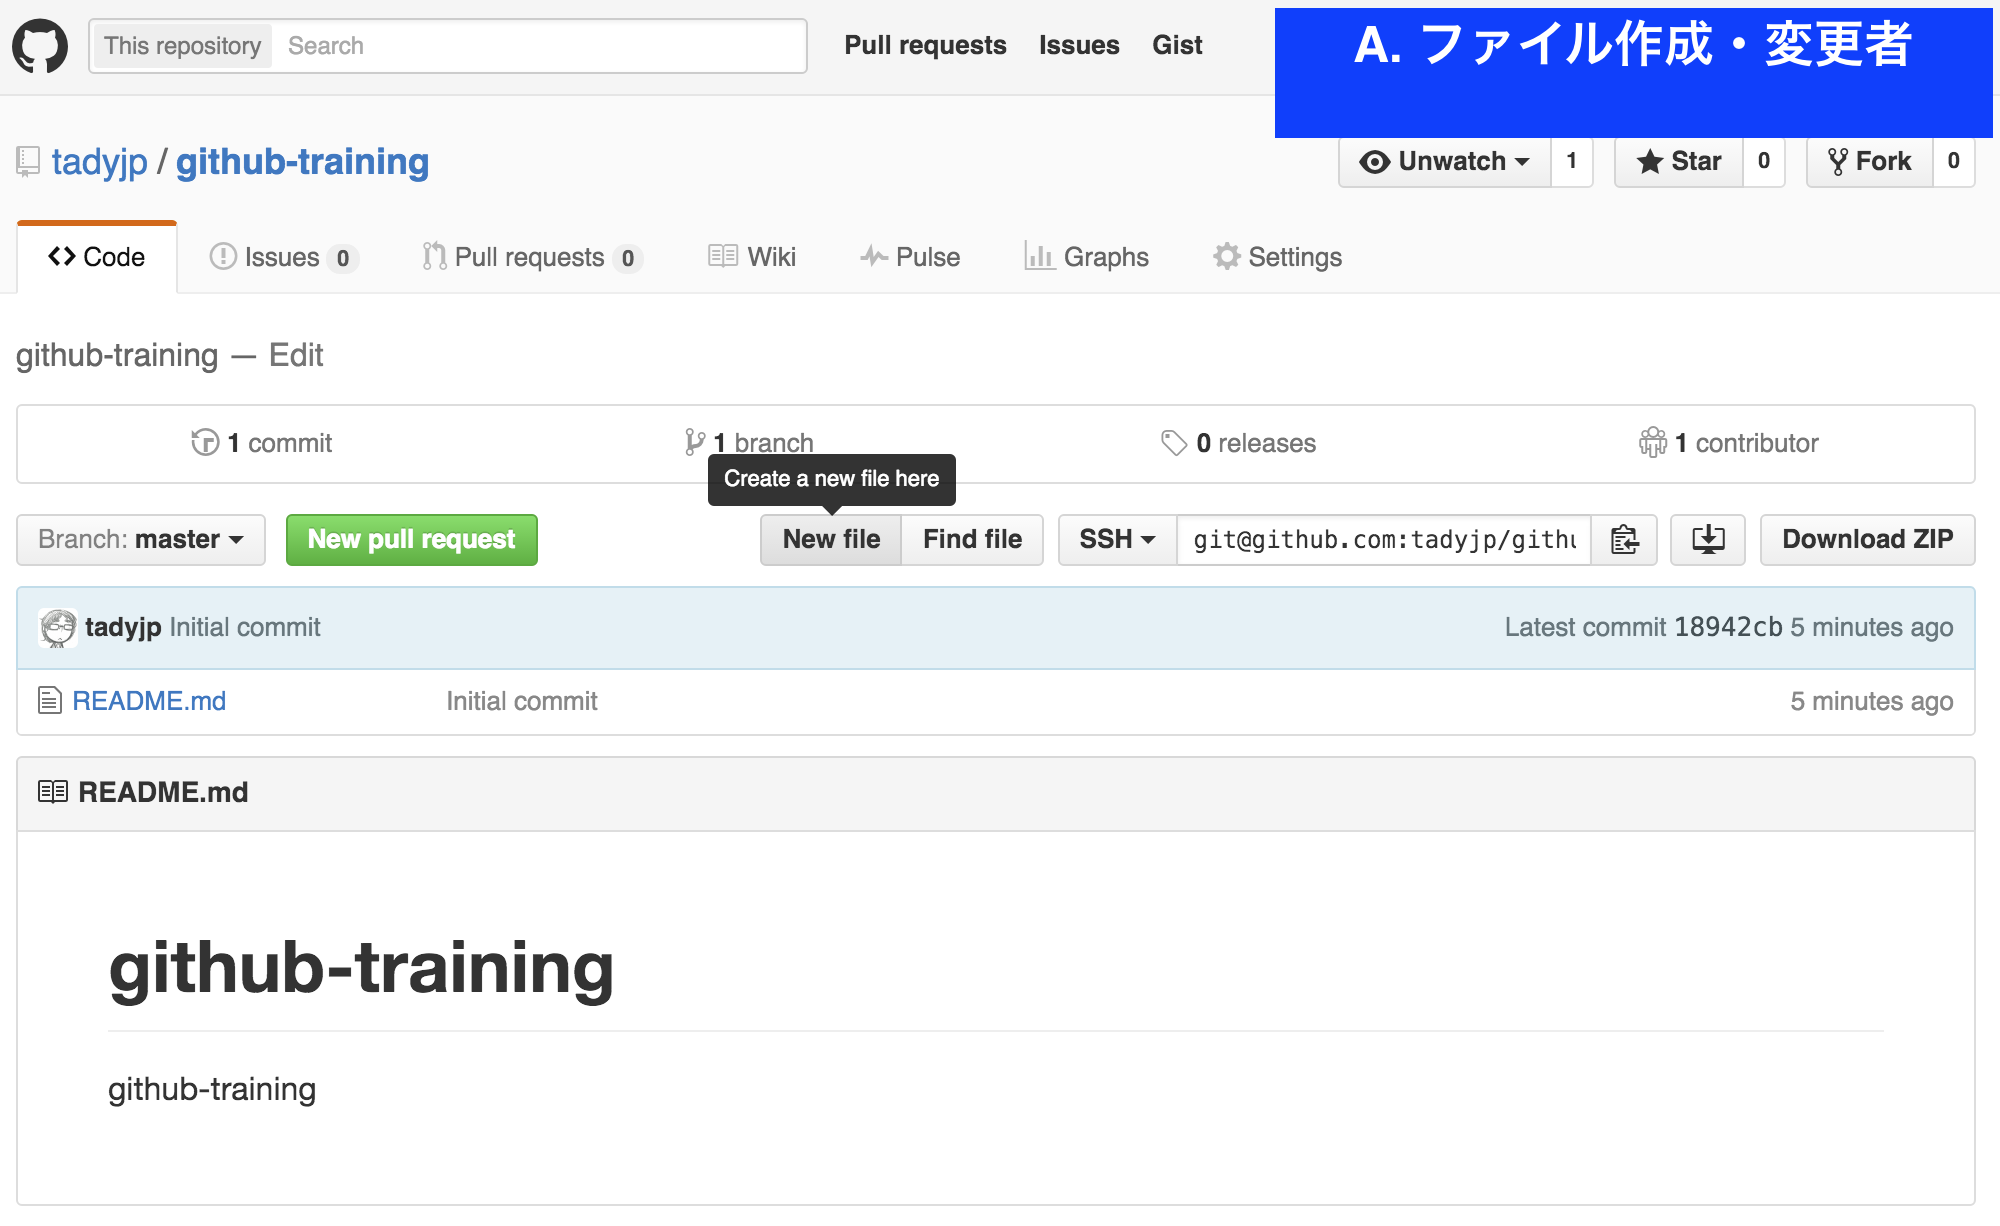Open the Pulse tab
This screenshot has width=2000, height=1226.
click(x=910, y=257)
